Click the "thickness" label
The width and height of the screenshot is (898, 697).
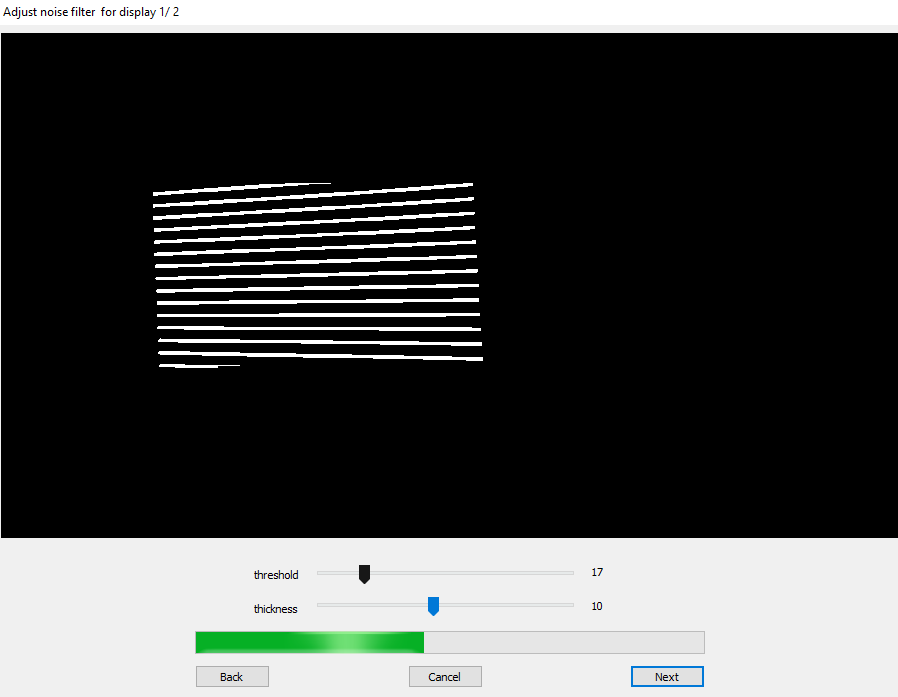(275, 609)
